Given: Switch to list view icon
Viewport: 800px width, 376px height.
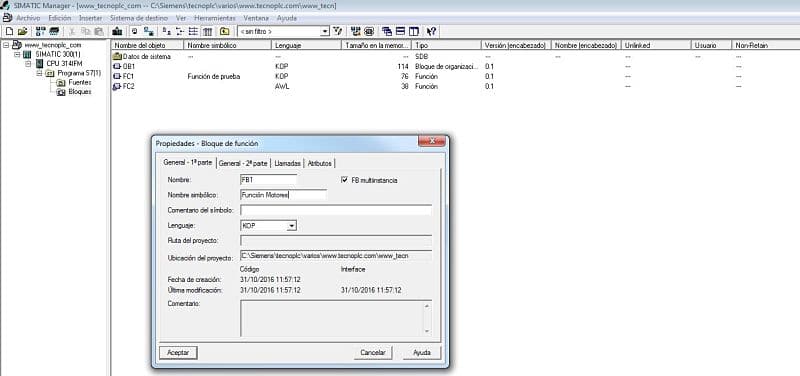Looking at the screenshot, I should [193, 31].
